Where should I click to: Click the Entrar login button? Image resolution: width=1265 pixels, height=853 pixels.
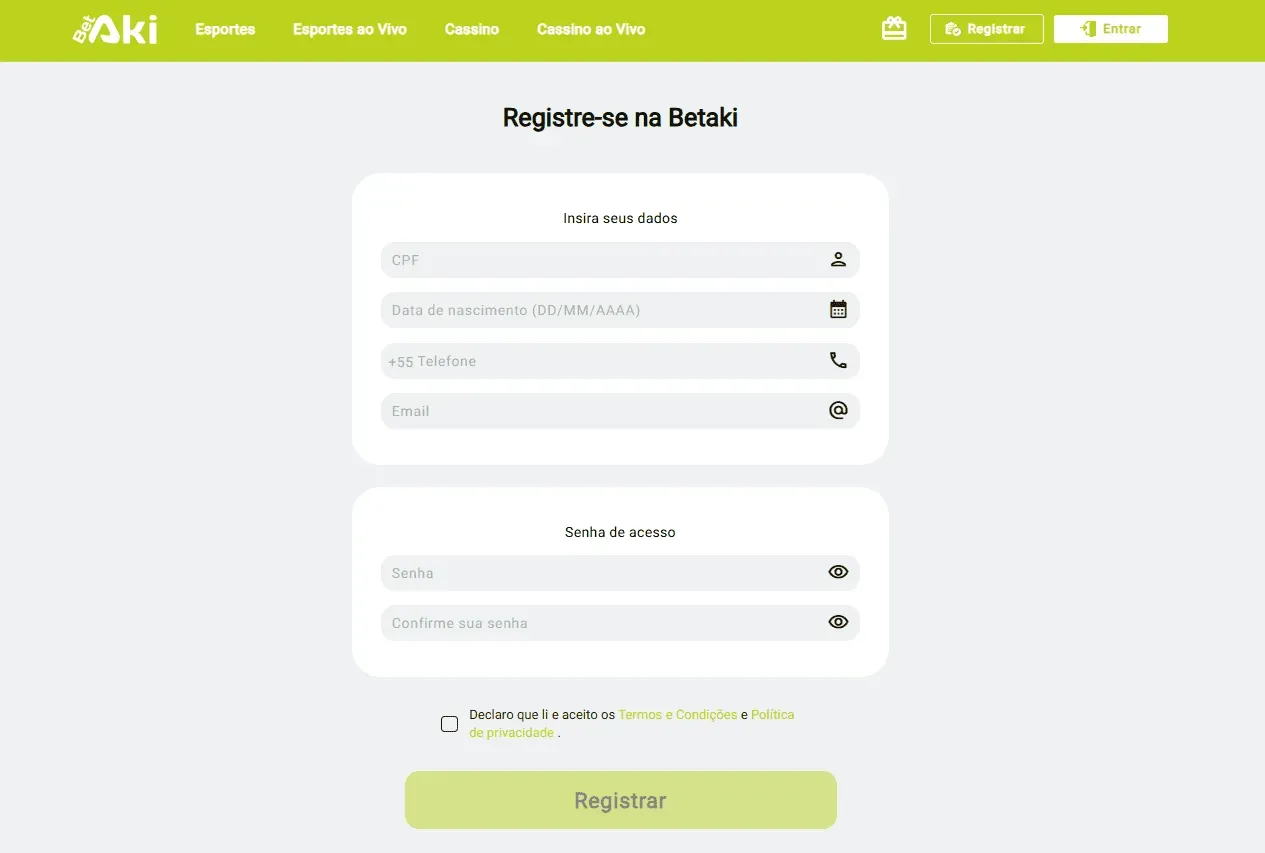click(x=1111, y=29)
